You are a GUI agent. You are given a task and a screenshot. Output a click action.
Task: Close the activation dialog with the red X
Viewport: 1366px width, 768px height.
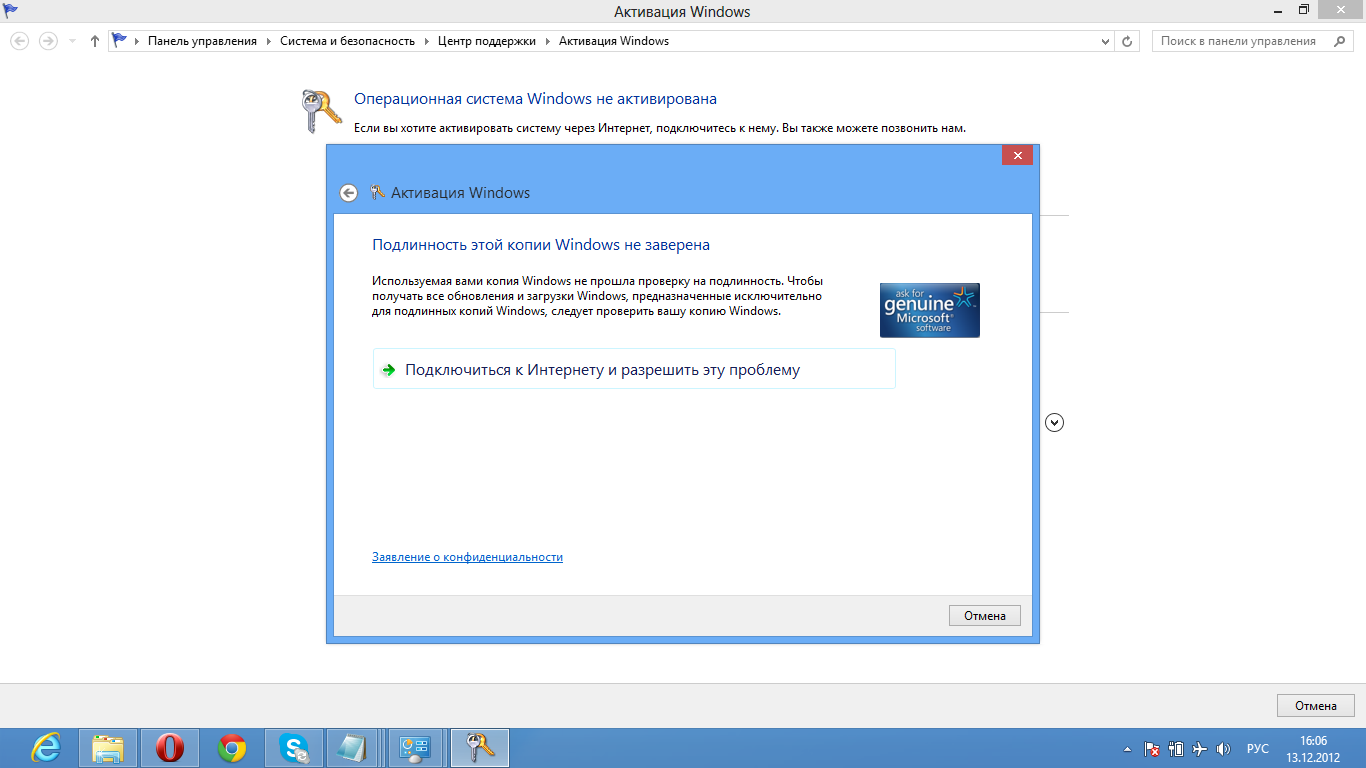coord(1017,155)
